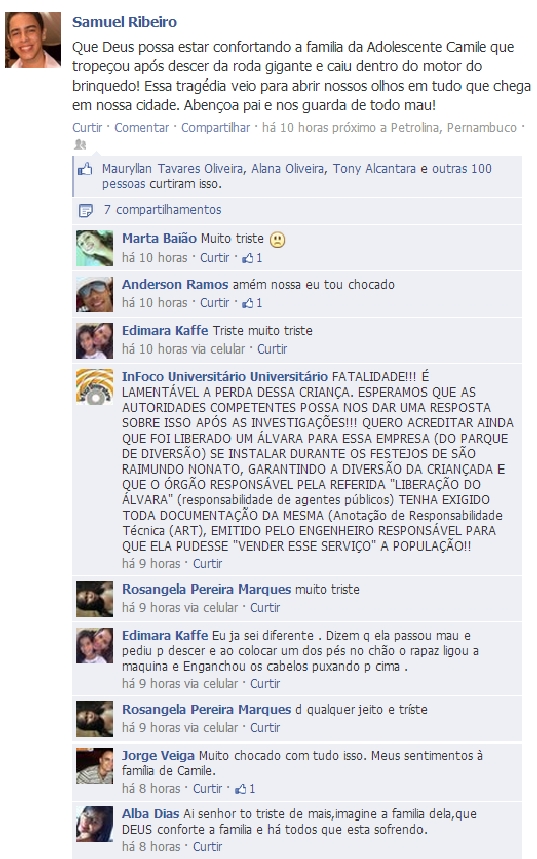Open InFoco Universitário's avatar image

[94, 387]
